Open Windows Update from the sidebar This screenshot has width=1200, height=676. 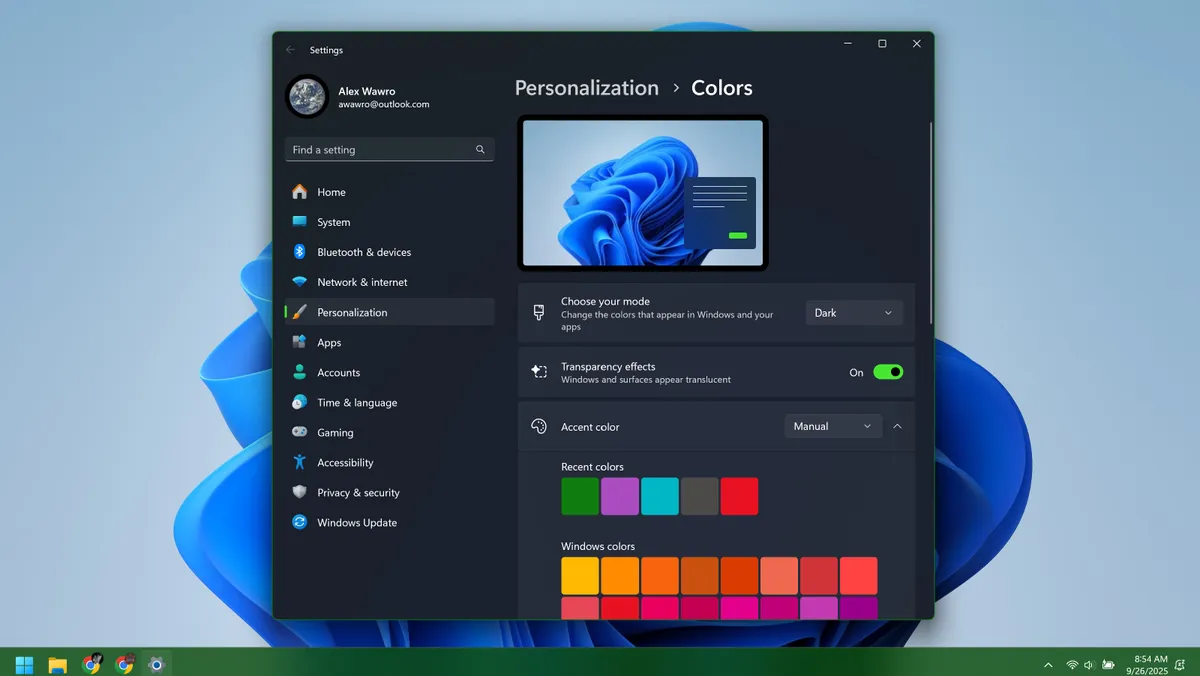(x=299, y=522)
